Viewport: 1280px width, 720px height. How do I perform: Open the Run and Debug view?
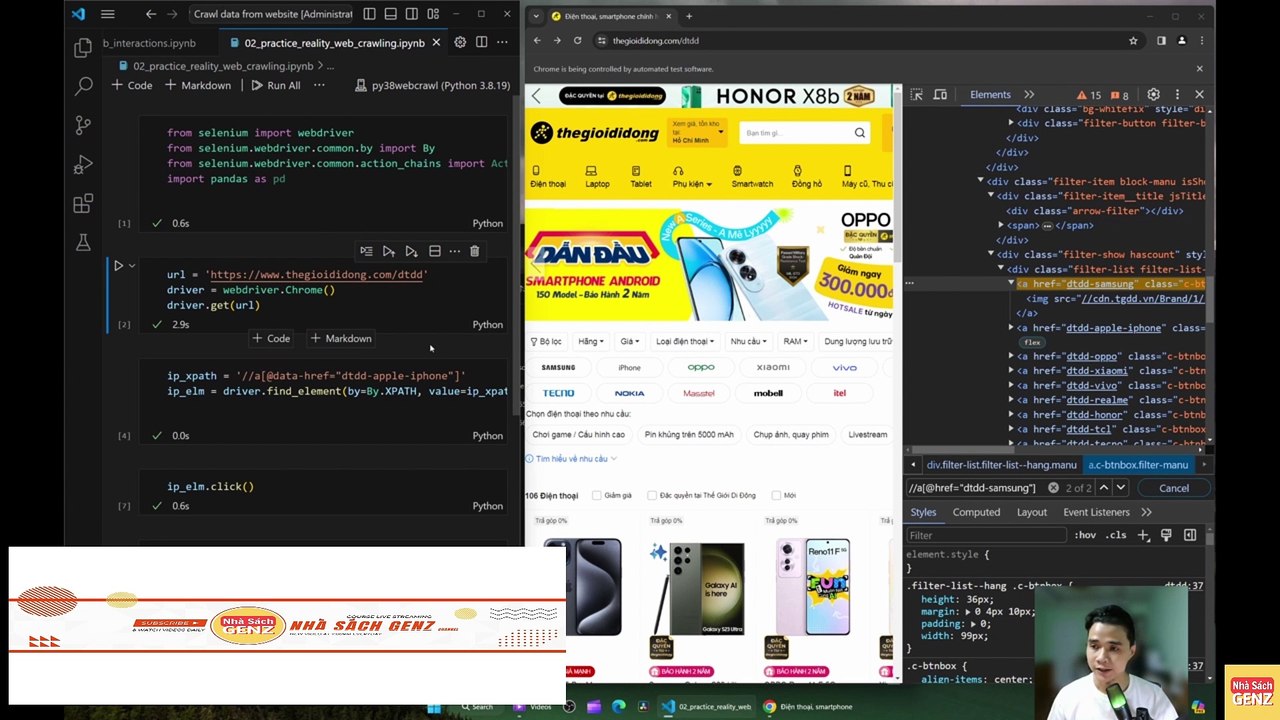click(83, 164)
